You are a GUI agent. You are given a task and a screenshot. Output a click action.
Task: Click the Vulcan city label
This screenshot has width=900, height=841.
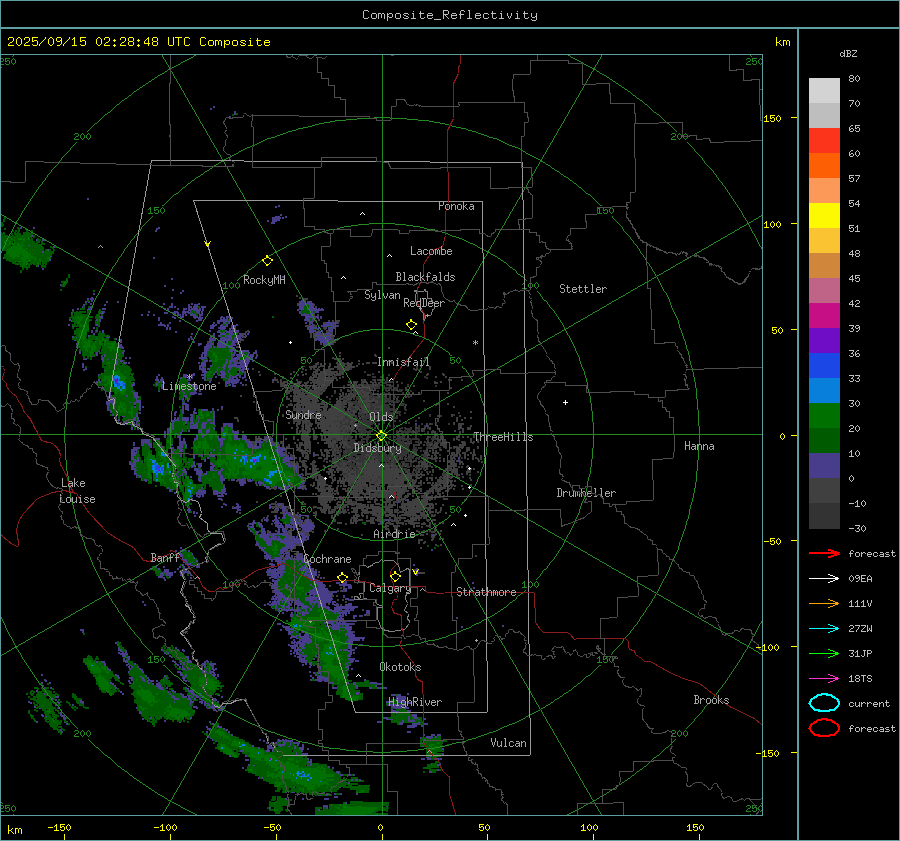pos(508,743)
